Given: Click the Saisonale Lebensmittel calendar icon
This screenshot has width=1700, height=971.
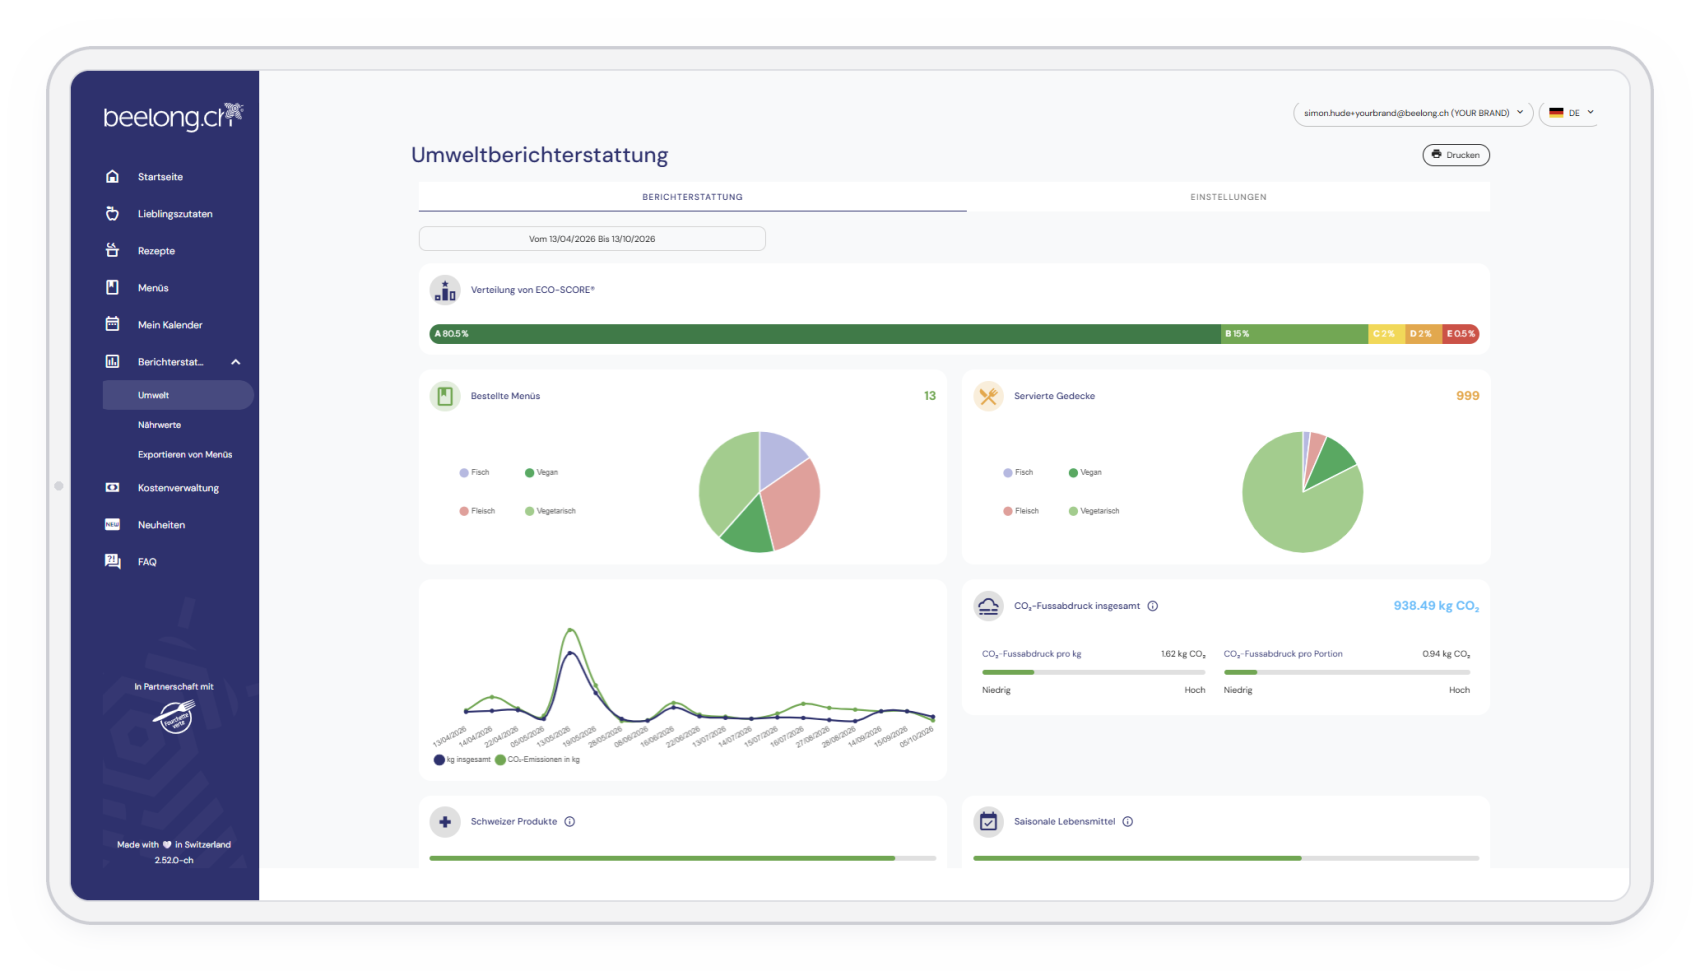Looking at the screenshot, I should pos(988,822).
